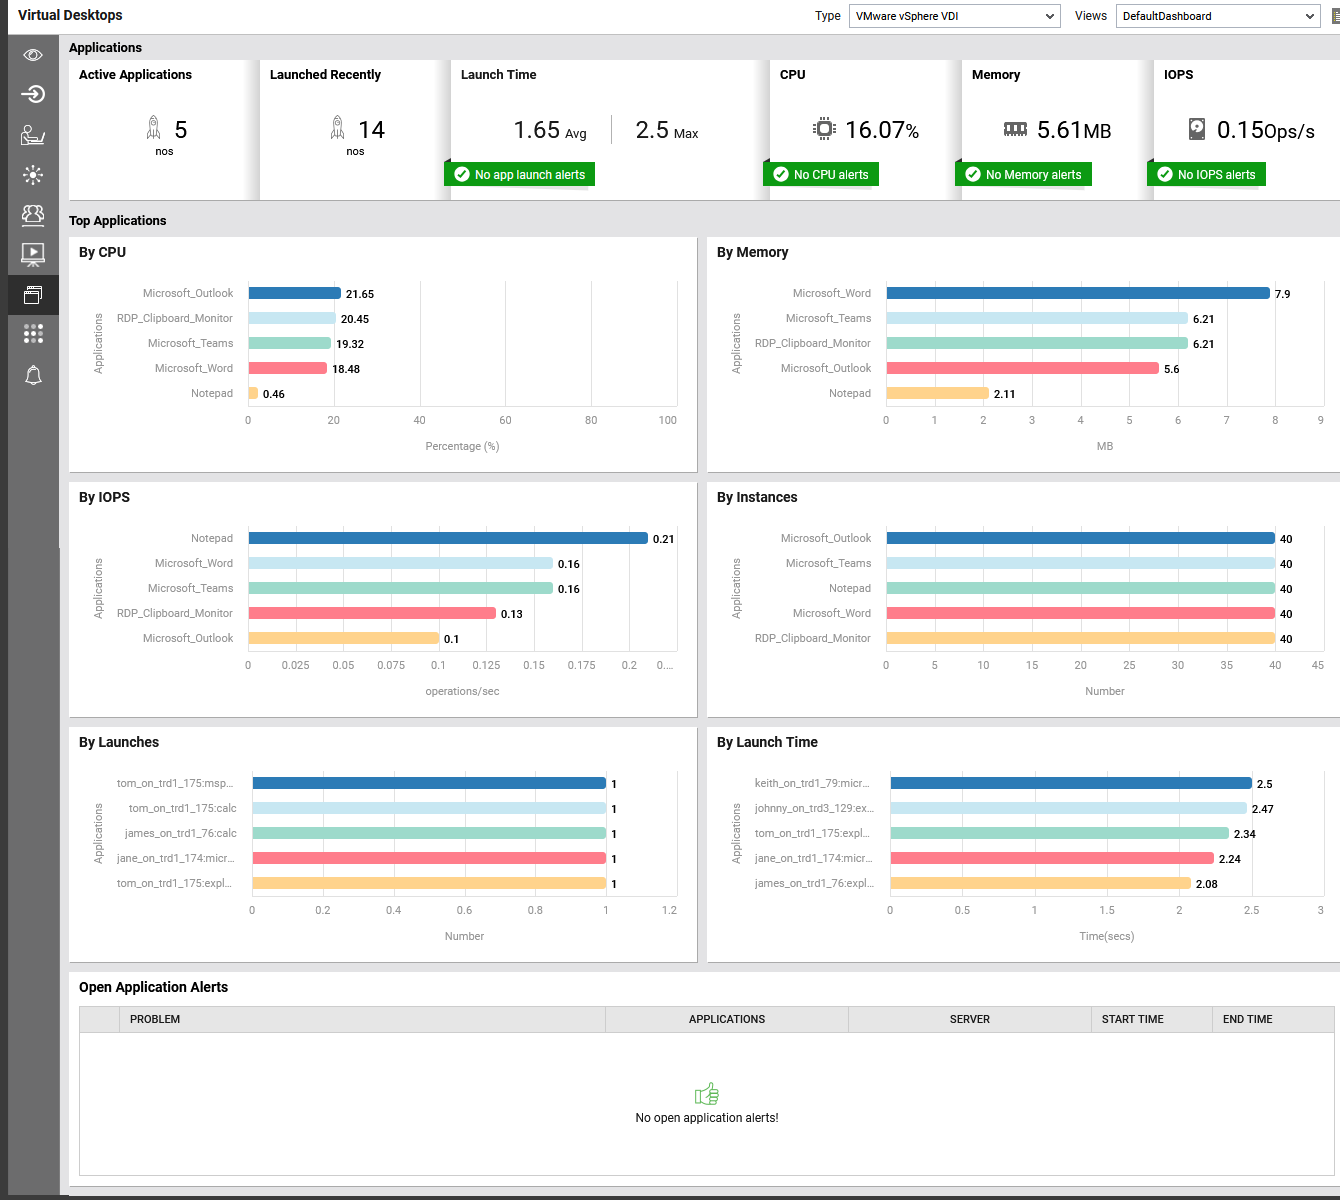Click the No Memory alerts badge
This screenshot has width=1340, height=1200.
1023,173
